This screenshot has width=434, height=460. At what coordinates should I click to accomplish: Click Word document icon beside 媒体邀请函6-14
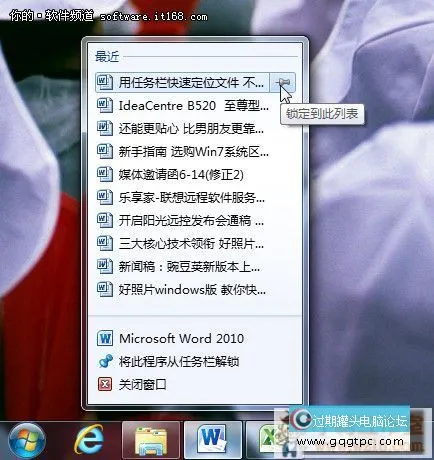(x=105, y=175)
